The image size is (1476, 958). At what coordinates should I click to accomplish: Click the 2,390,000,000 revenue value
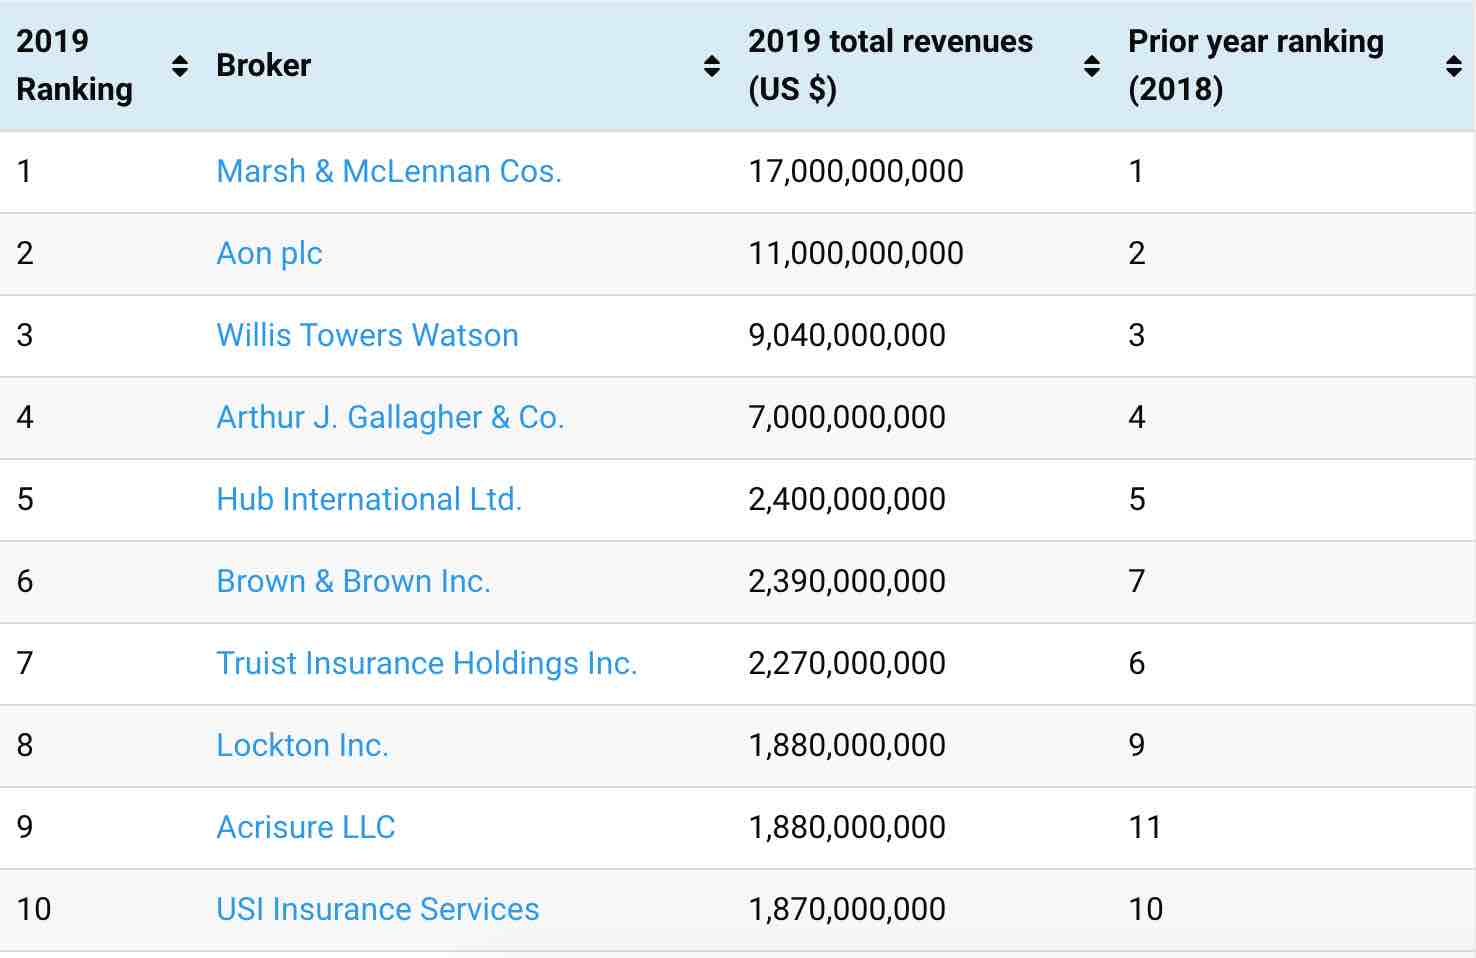(847, 581)
